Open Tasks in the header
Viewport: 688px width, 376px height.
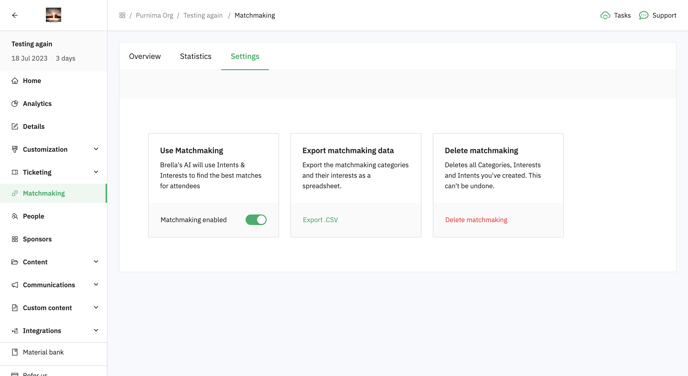[x=622, y=15]
